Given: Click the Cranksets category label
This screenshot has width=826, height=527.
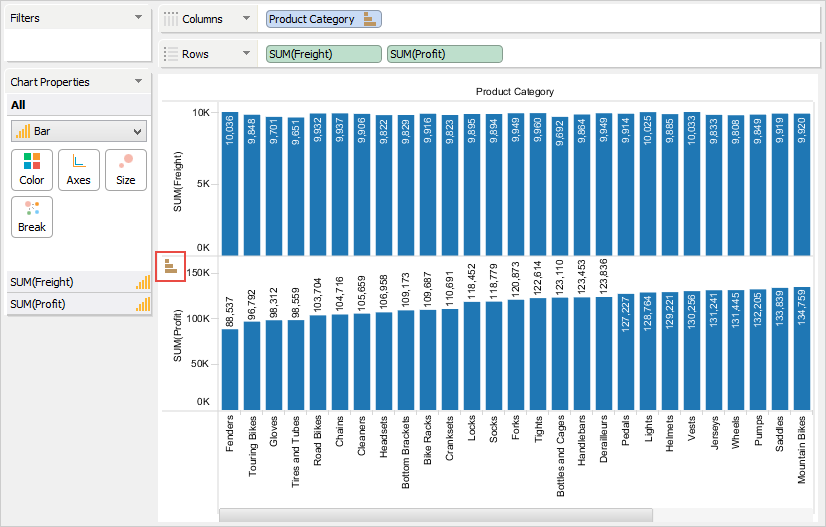Looking at the screenshot, I should (x=449, y=438).
